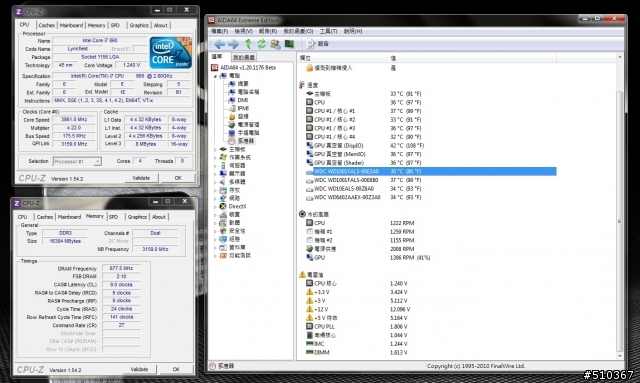Click the padlock icon on the chassis intrusion row
Image resolution: width=640 pixels, height=383 pixels.
(x=309, y=68)
